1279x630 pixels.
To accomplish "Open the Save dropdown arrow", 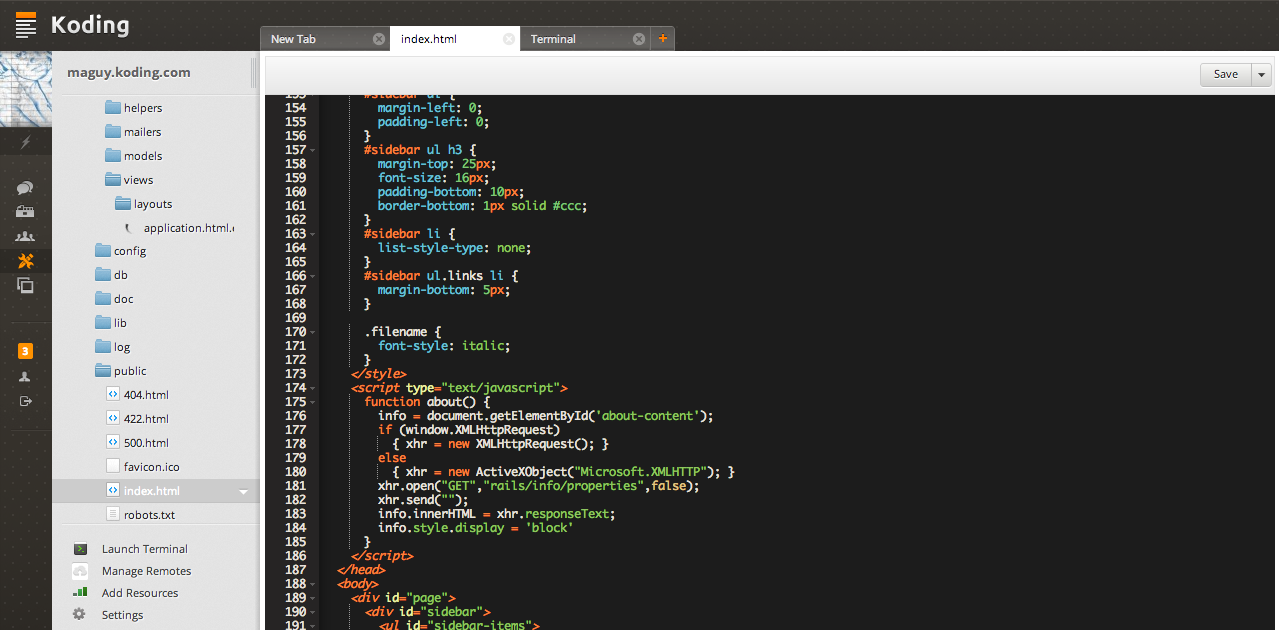I will 1261,74.
